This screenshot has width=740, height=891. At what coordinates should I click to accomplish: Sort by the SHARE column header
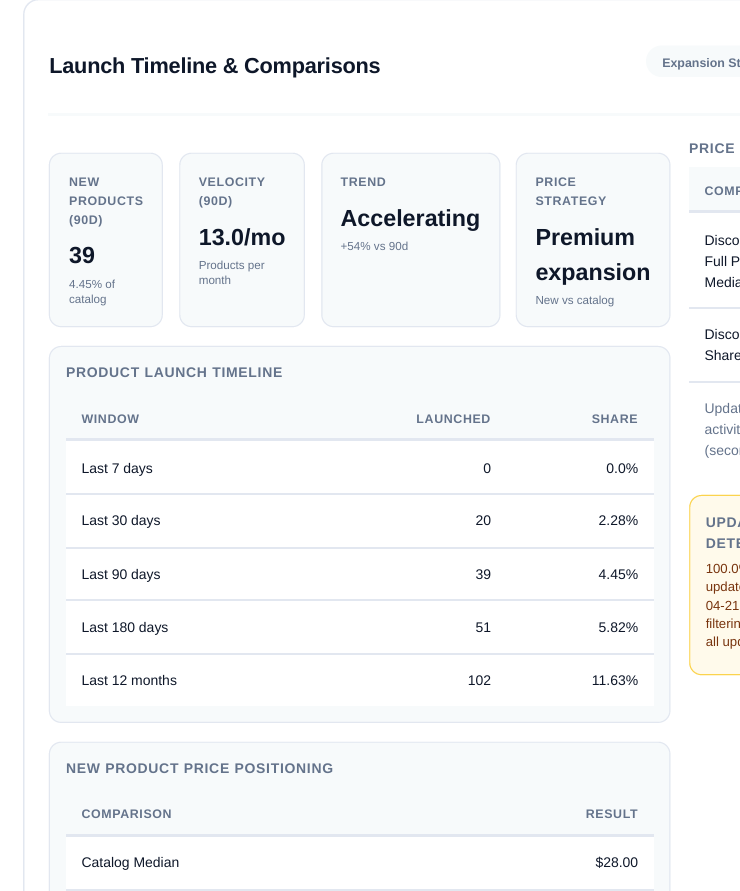pos(614,419)
